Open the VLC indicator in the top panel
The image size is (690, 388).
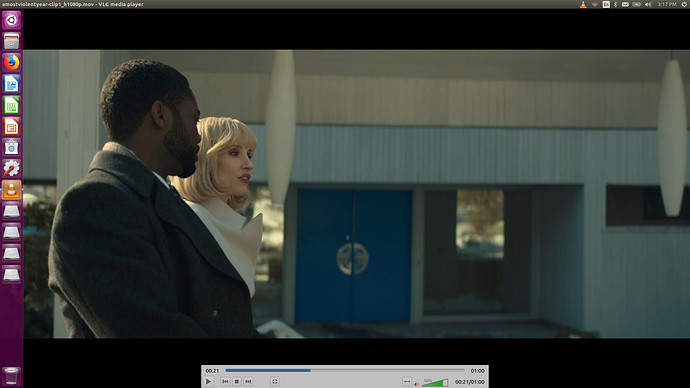[x=583, y=4]
